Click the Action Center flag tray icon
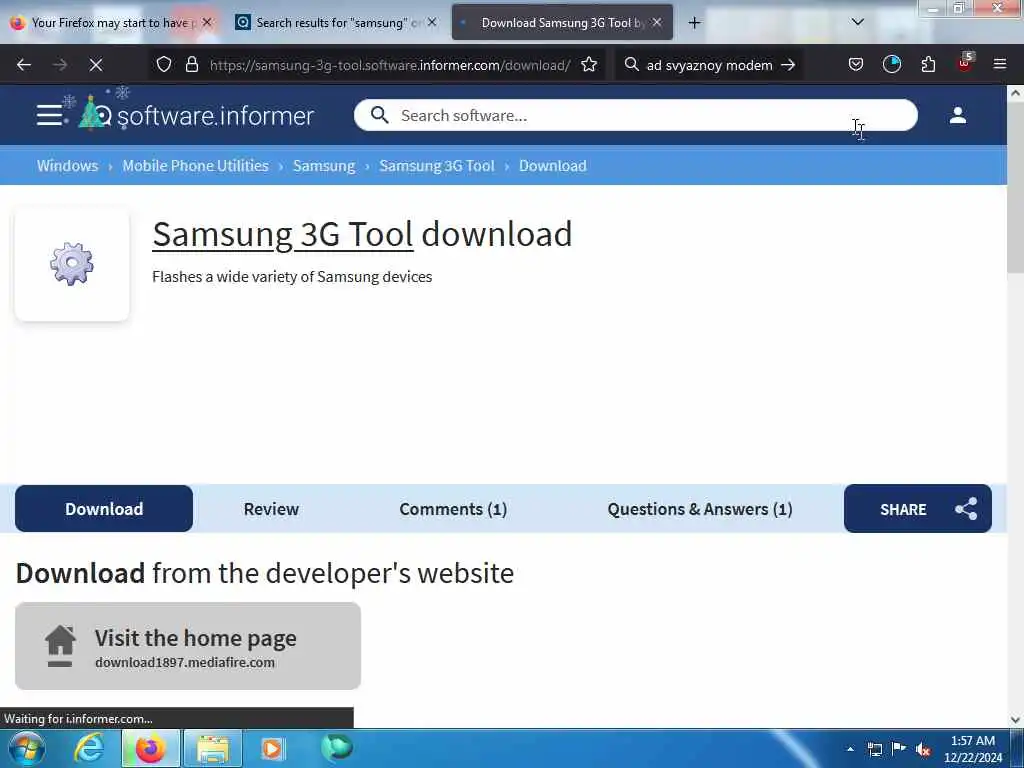Image resolution: width=1024 pixels, height=768 pixels. [899, 749]
